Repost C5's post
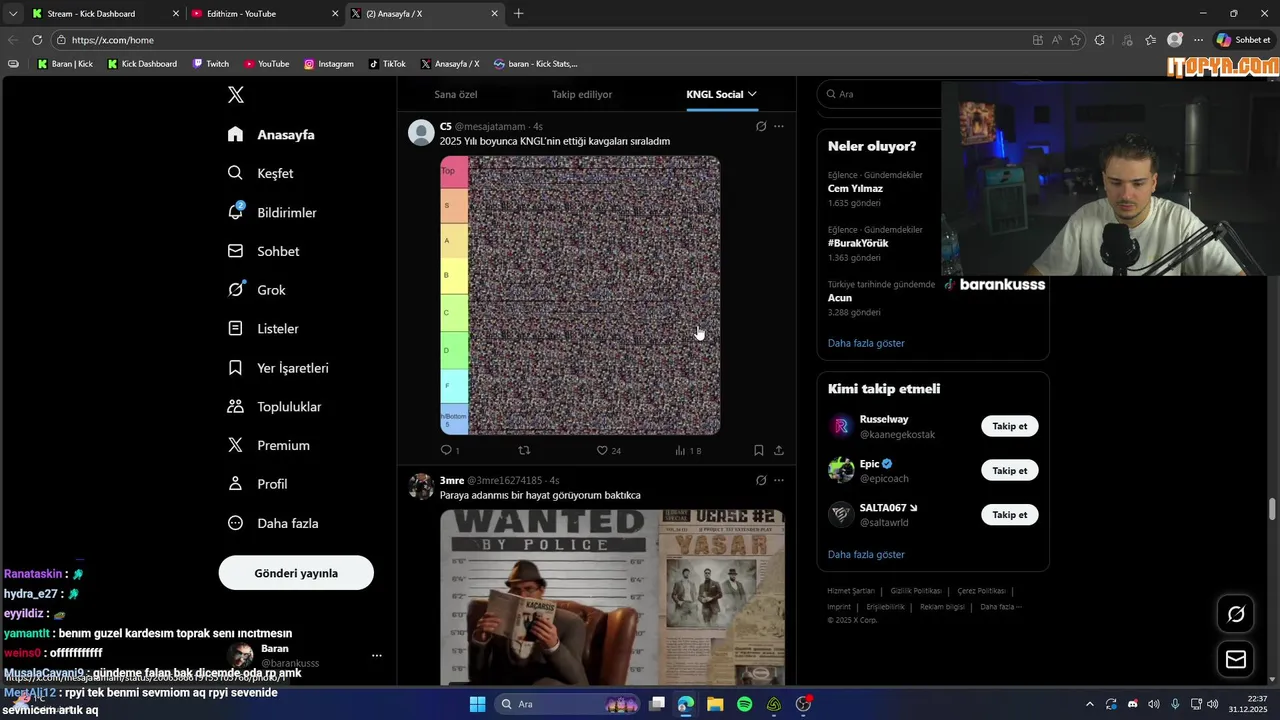 tap(524, 450)
